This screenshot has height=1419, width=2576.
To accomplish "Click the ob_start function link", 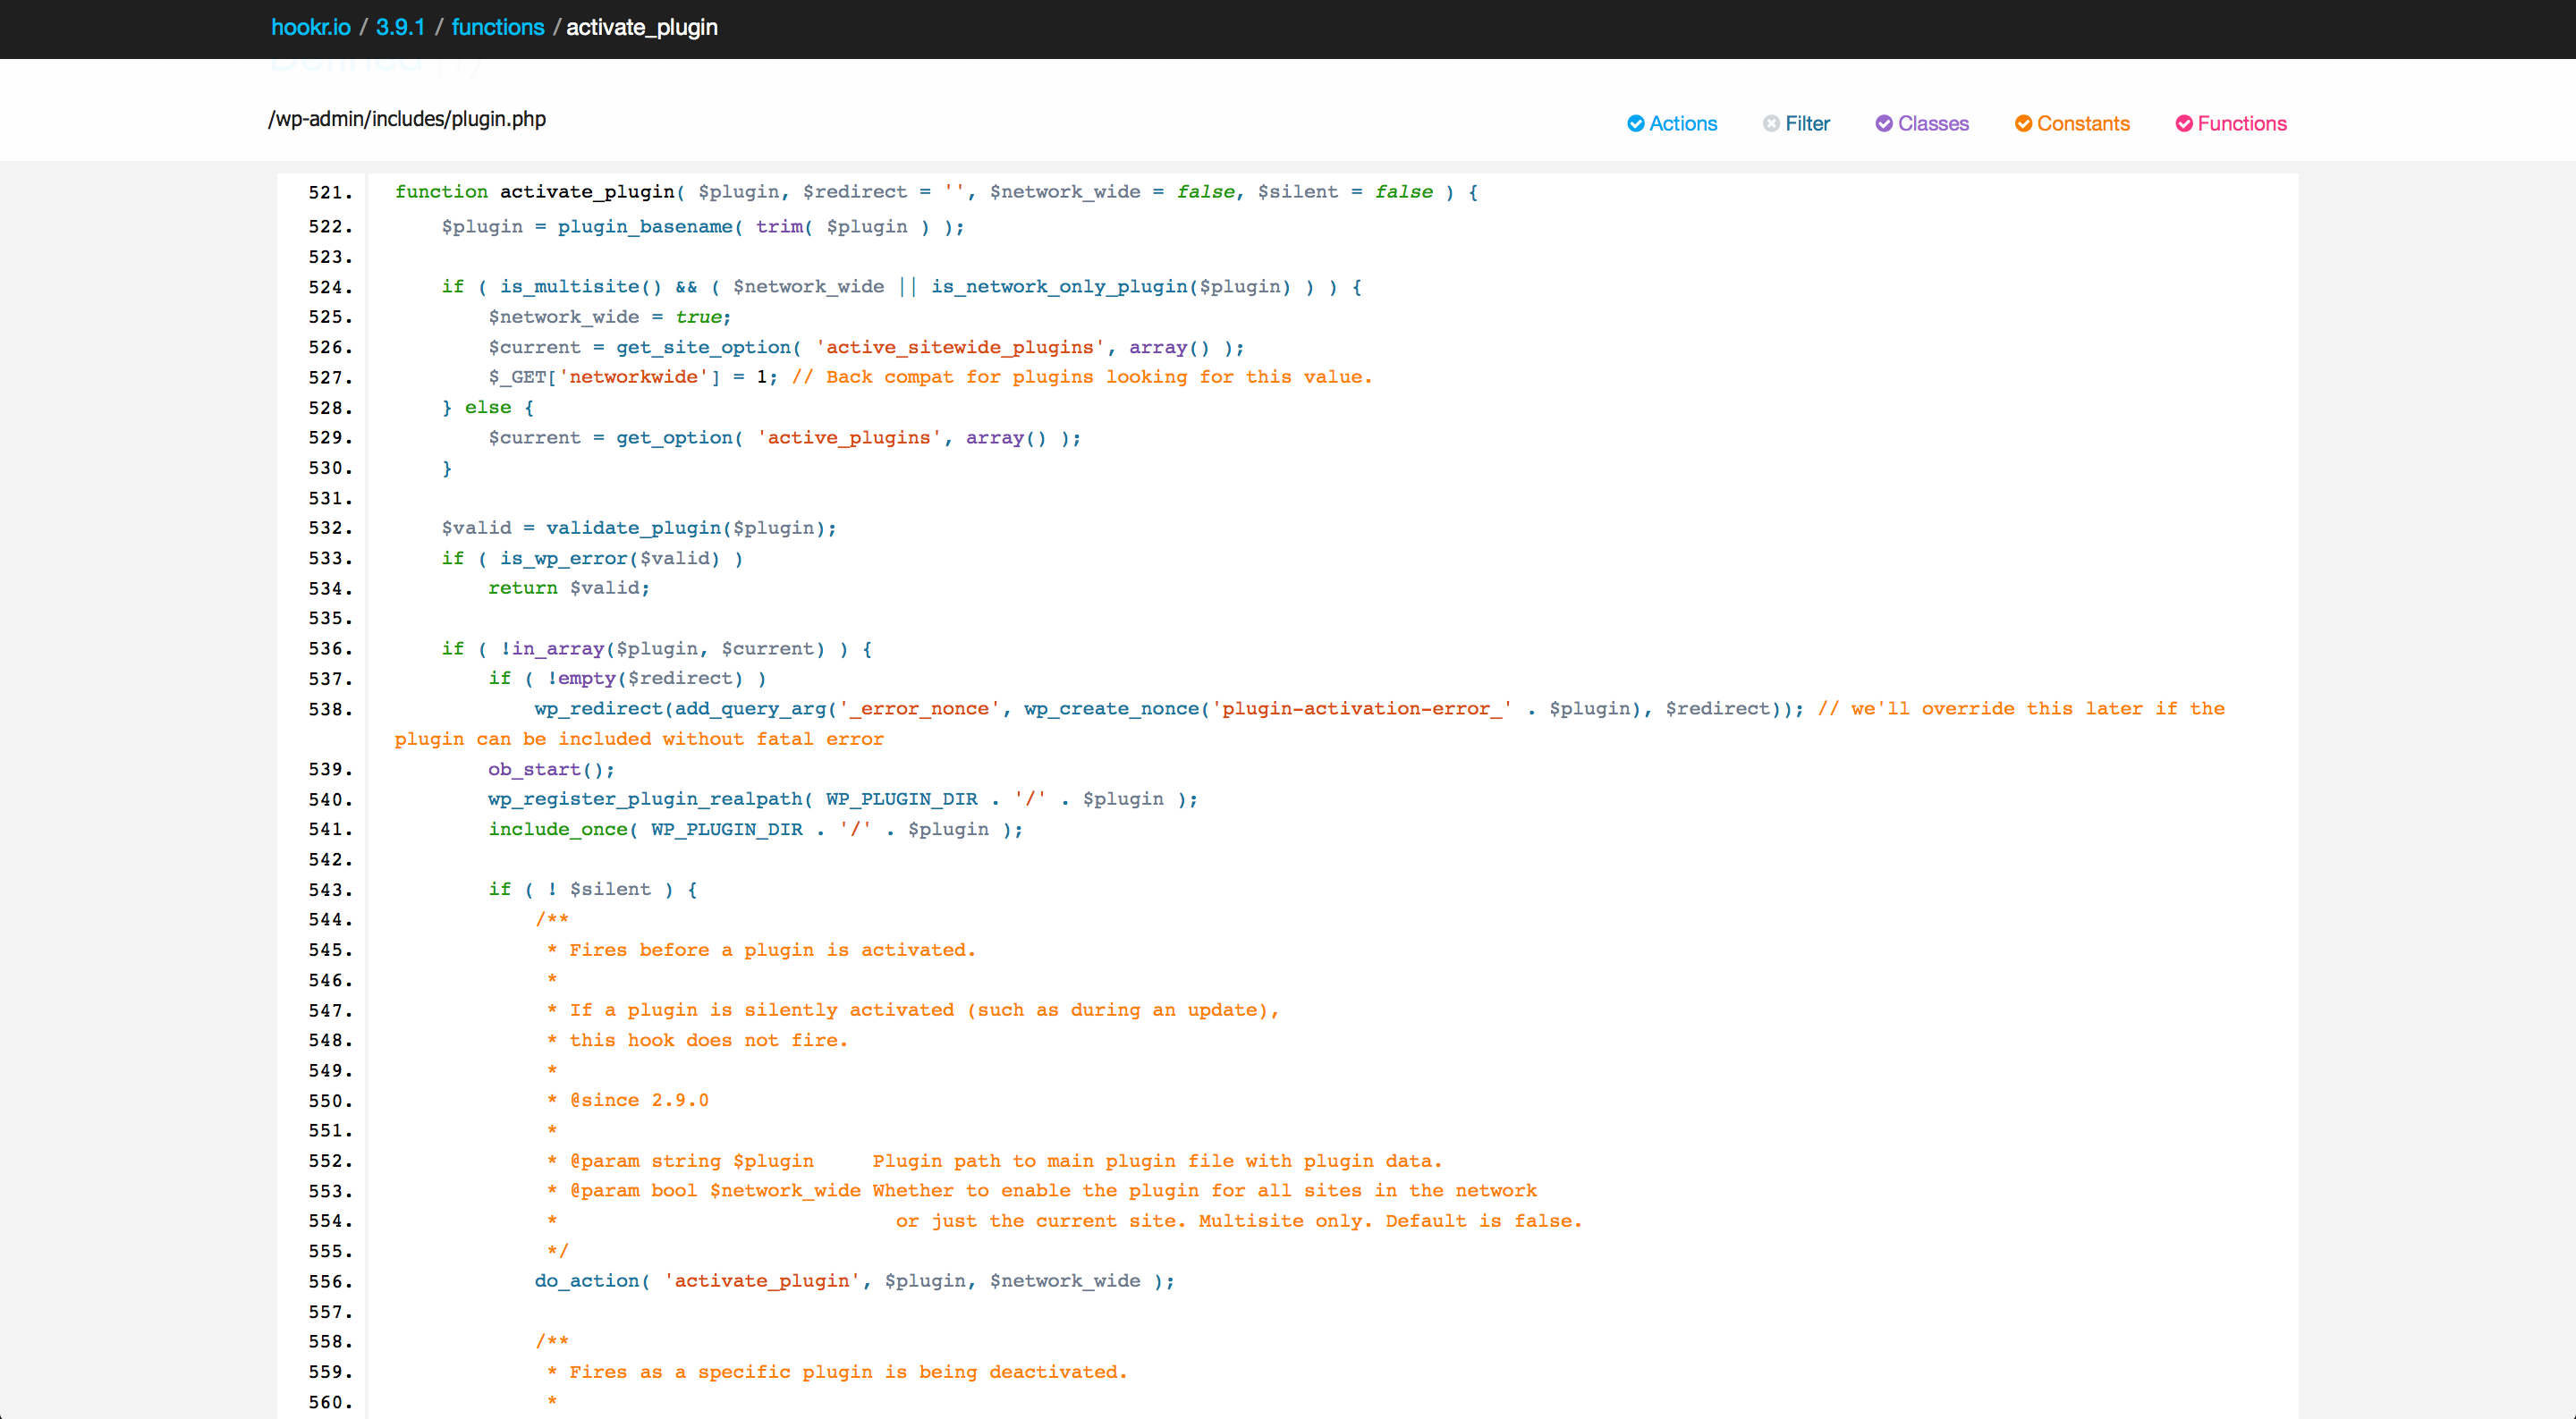I will tap(534, 769).
